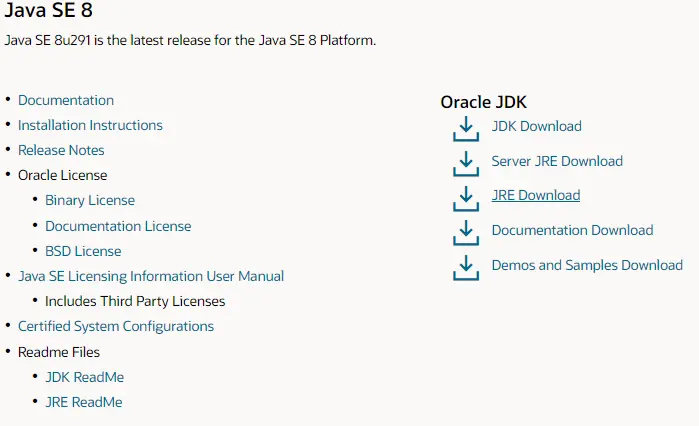The width and height of the screenshot is (699, 426).
Task: Go to Installation Instructions
Action: 90,125
